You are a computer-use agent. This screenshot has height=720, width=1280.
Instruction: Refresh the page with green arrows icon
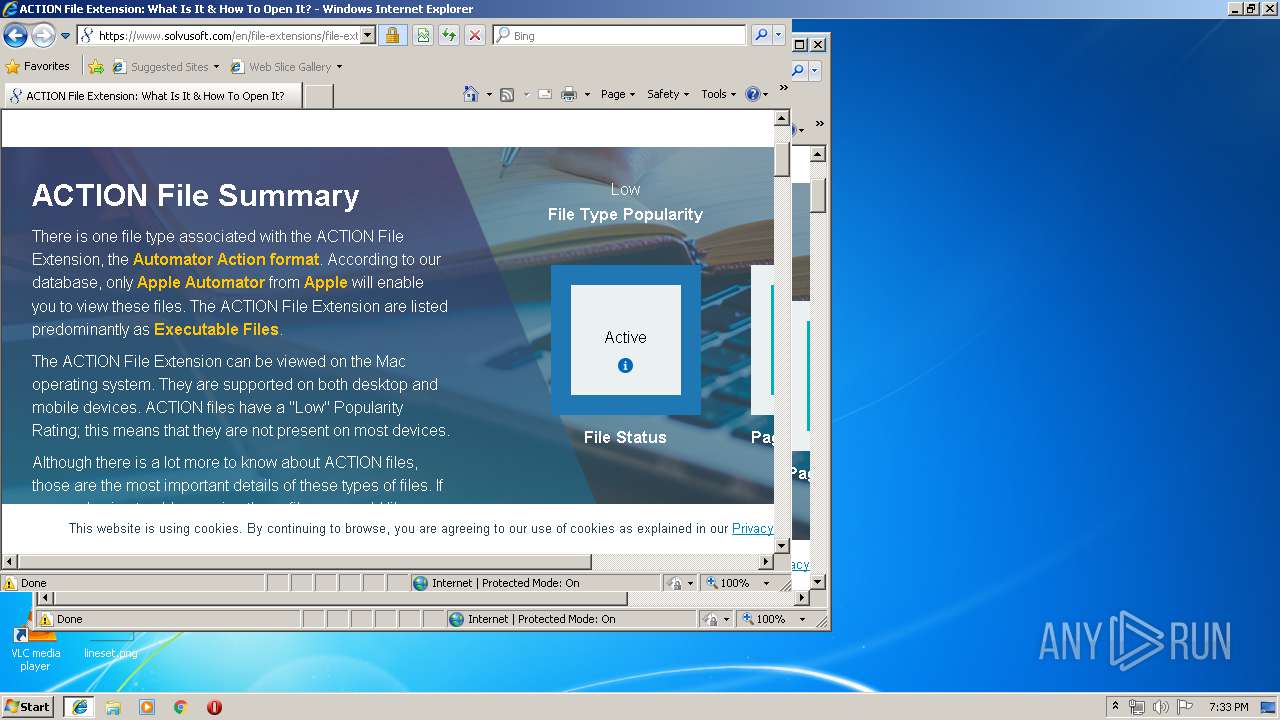click(x=449, y=35)
